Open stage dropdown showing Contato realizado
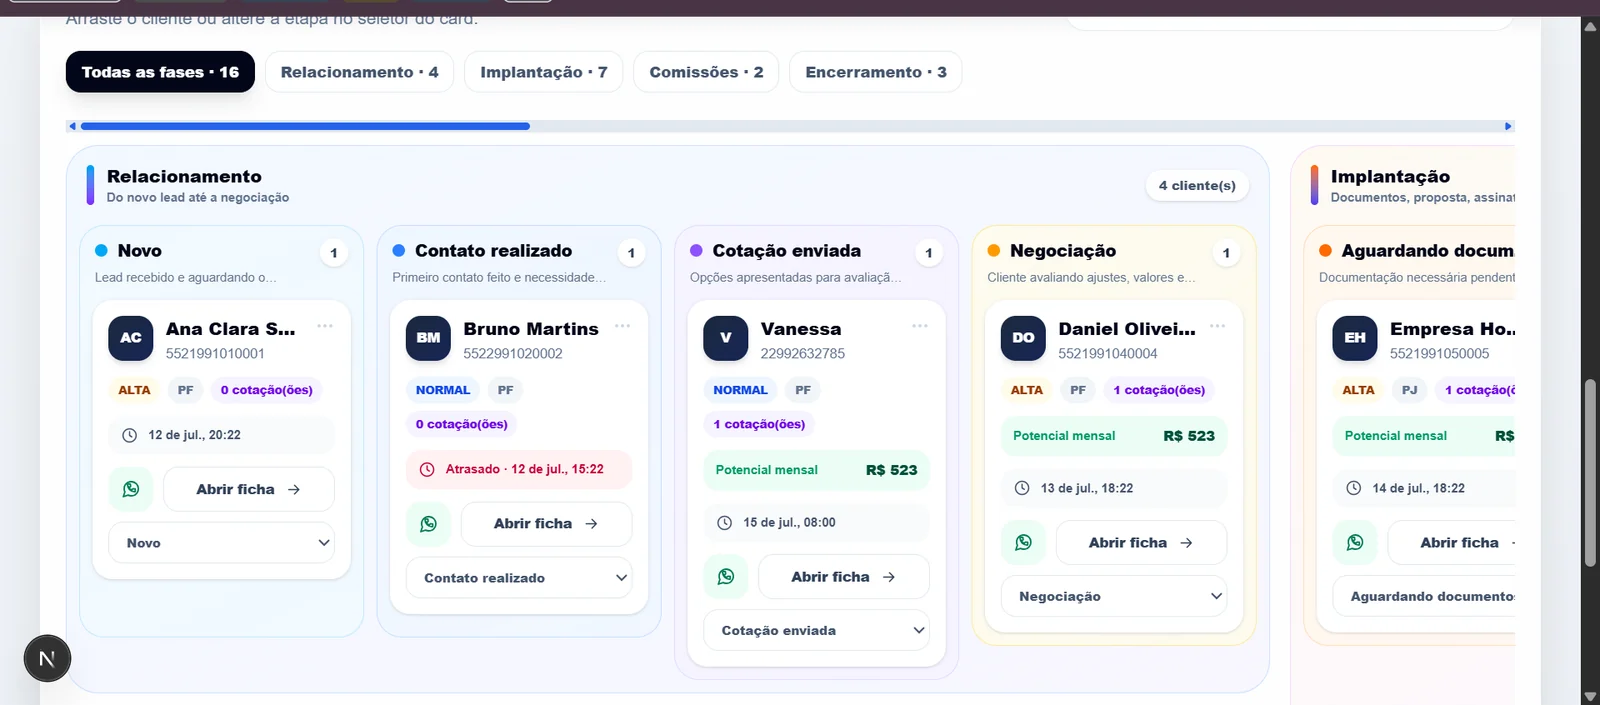Image resolution: width=1600 pixels, height=705 pixels. [519, 578]
